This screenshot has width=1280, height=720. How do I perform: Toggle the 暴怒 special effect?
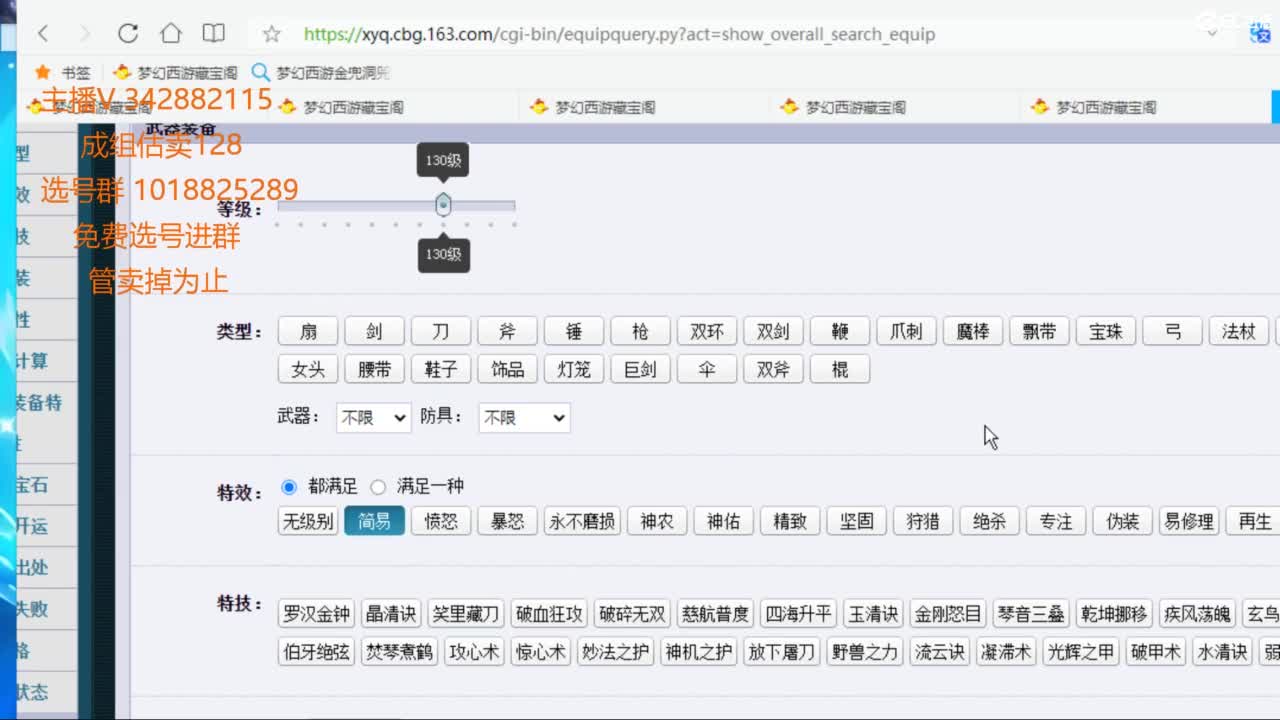[507, 521]
